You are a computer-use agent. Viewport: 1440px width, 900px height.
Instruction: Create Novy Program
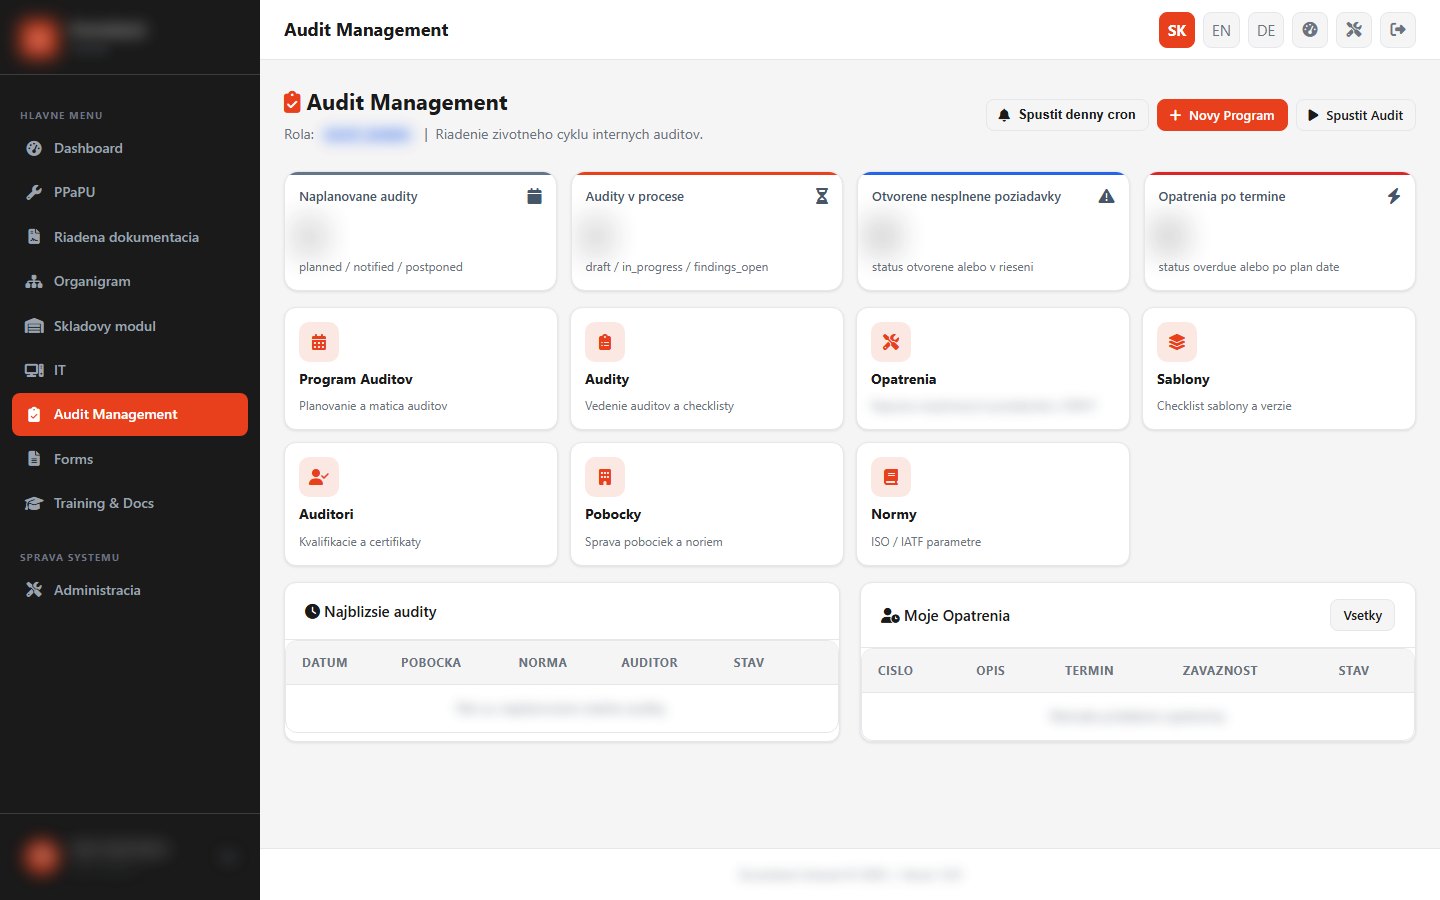pos(1222,115)
